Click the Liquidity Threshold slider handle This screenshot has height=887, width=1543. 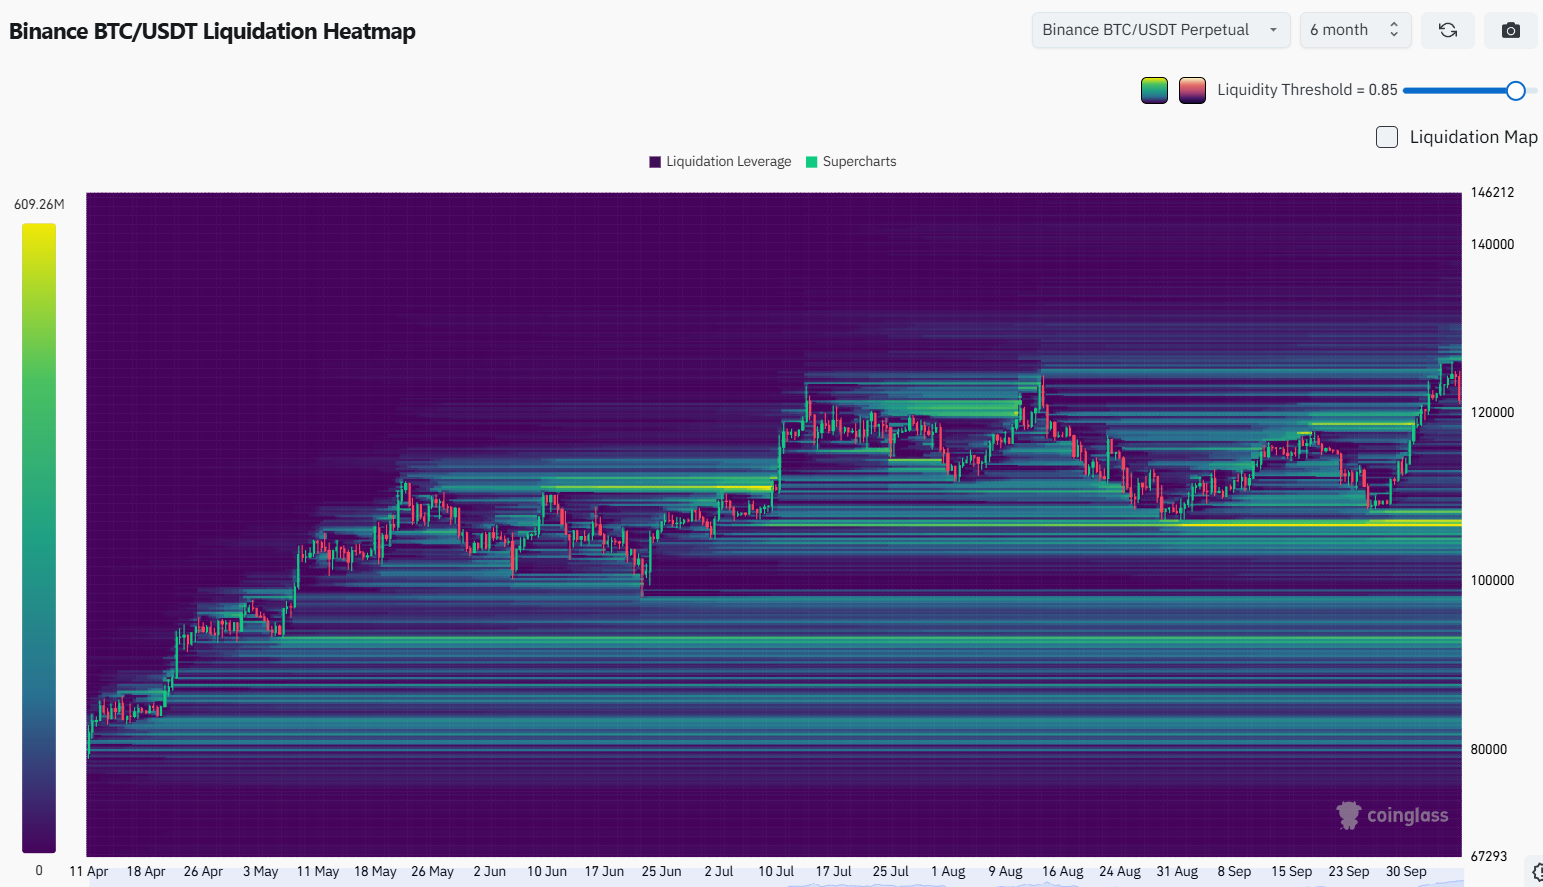tap(1515, 91)
